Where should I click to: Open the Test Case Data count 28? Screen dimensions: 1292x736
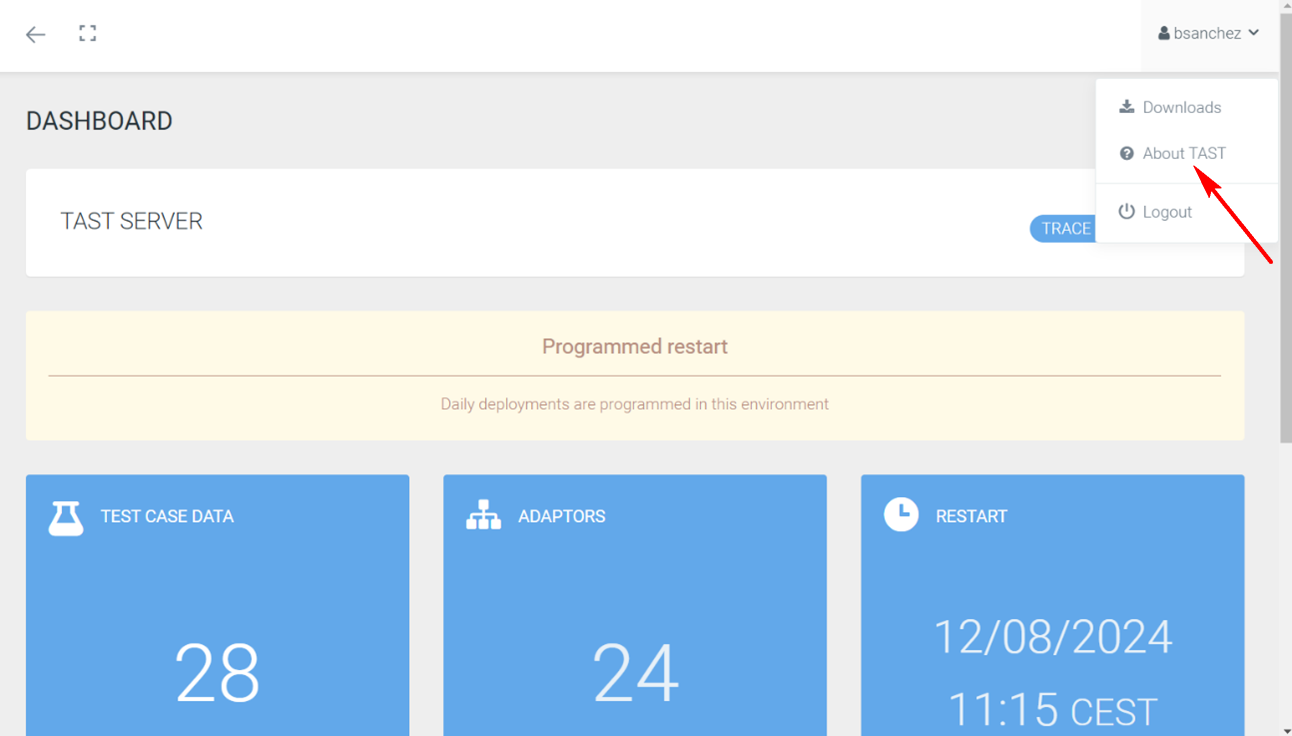217,672
